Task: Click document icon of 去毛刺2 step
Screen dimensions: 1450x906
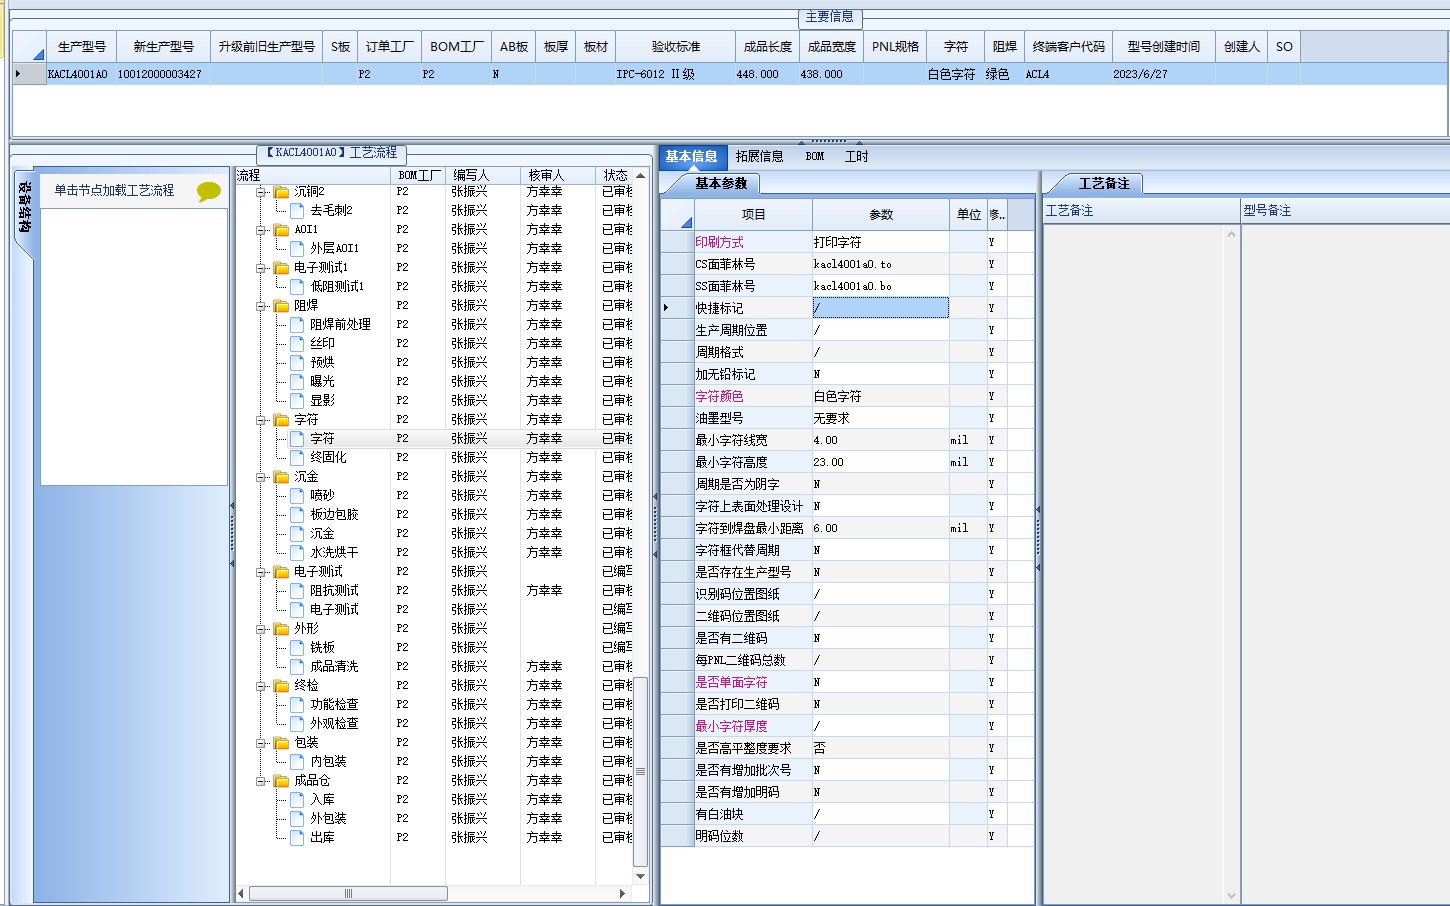Action: 297,211
